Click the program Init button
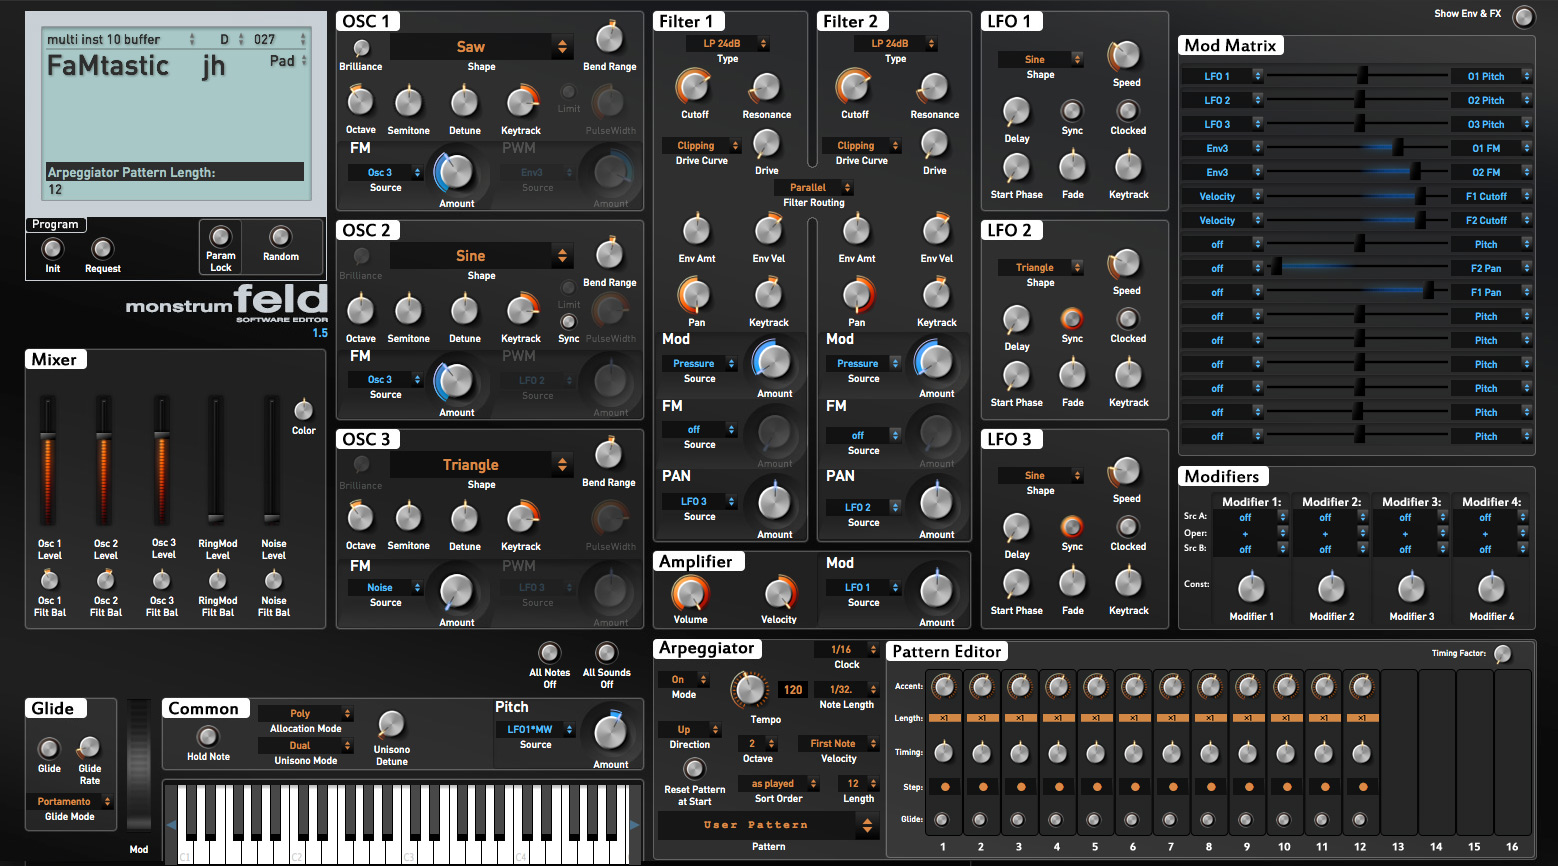Viewport: 1558px width, 866px height. coord(52,248)
